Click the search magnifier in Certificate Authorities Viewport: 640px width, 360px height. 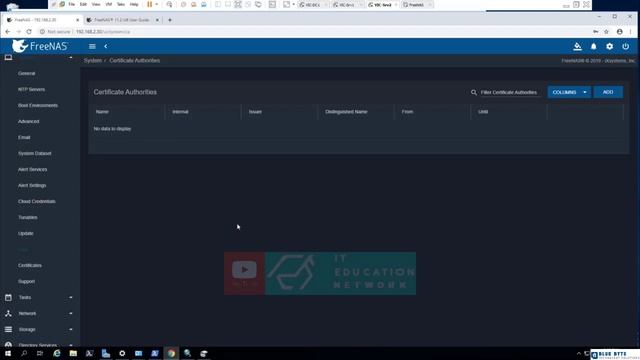point(474,92)
